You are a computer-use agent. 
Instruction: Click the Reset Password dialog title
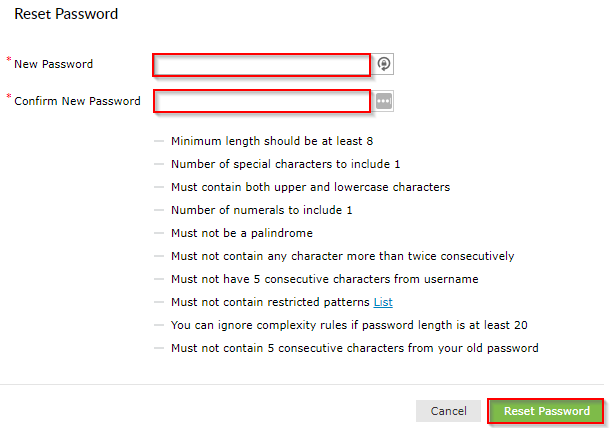66,14
